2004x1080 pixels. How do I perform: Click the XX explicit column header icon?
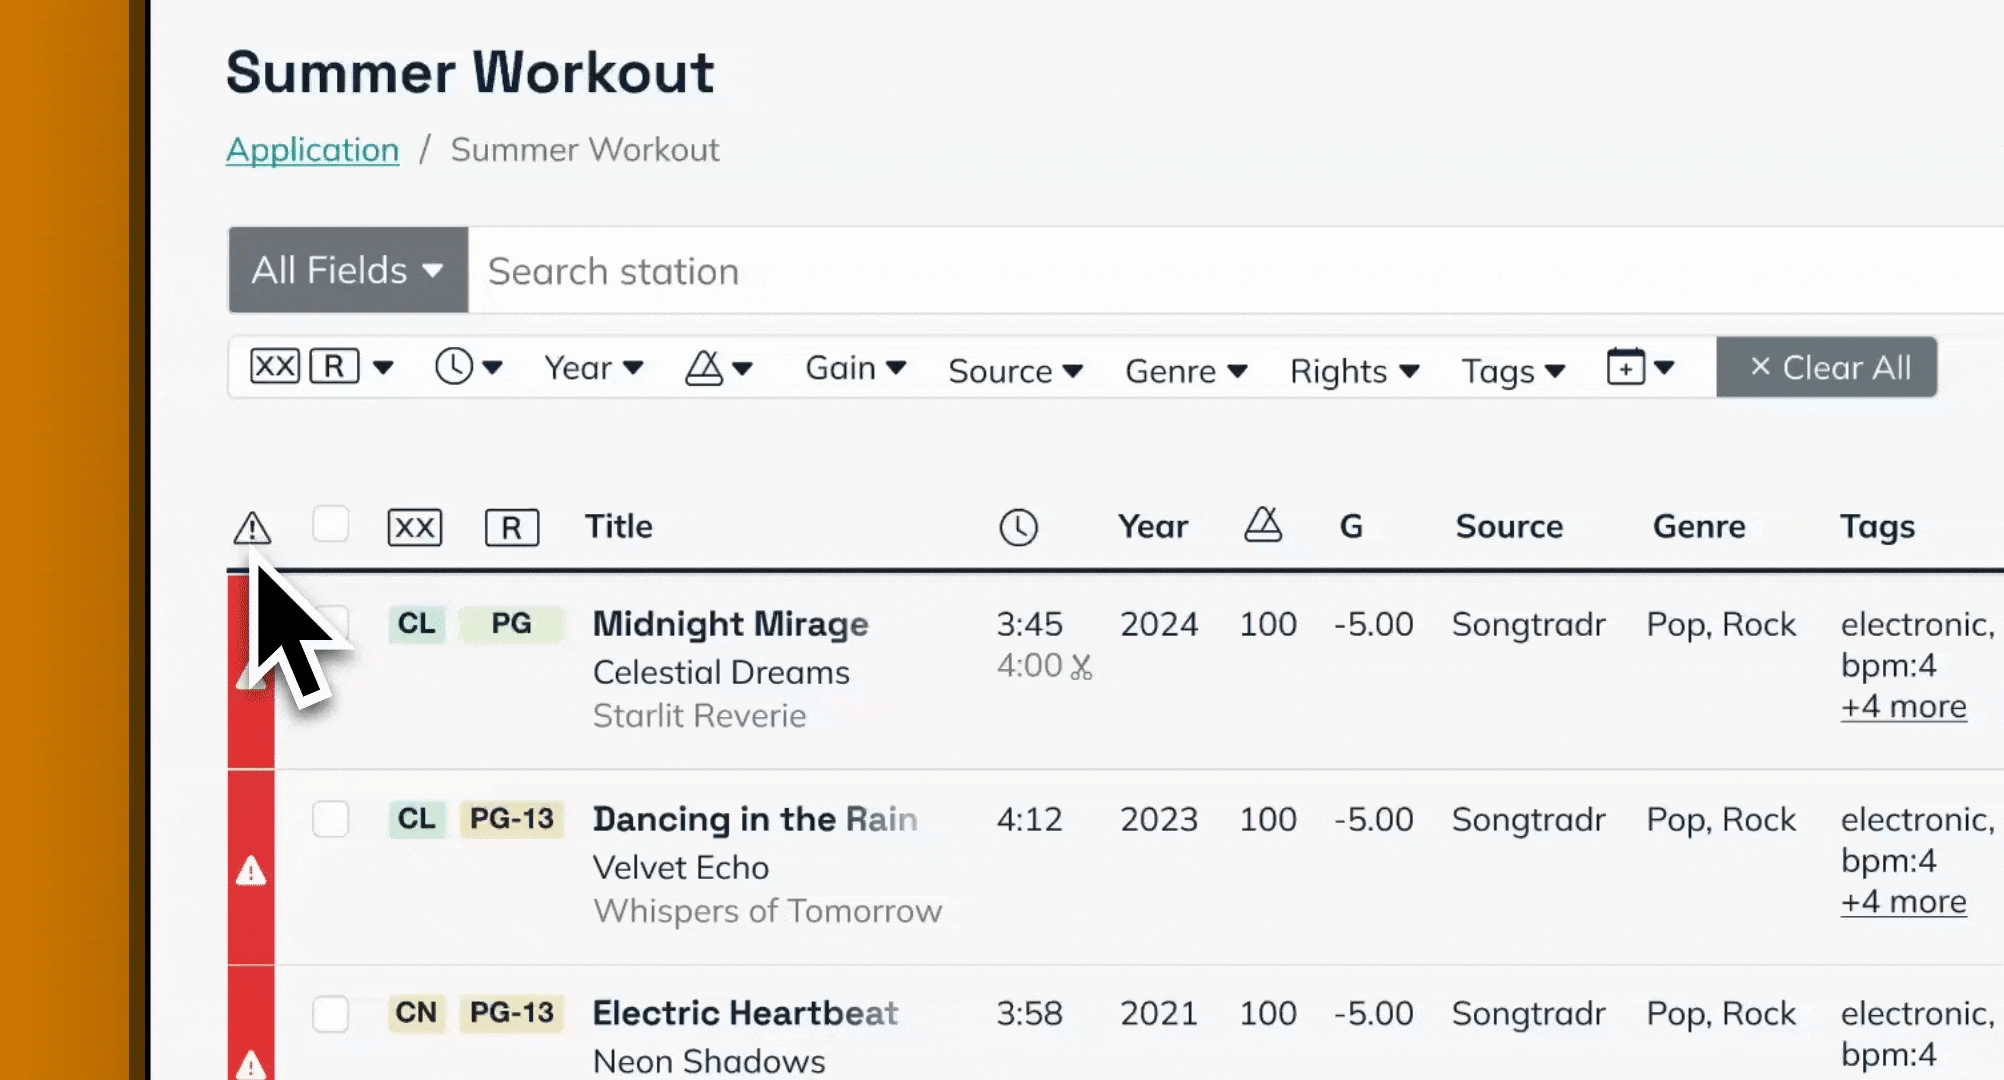point(414,527)
